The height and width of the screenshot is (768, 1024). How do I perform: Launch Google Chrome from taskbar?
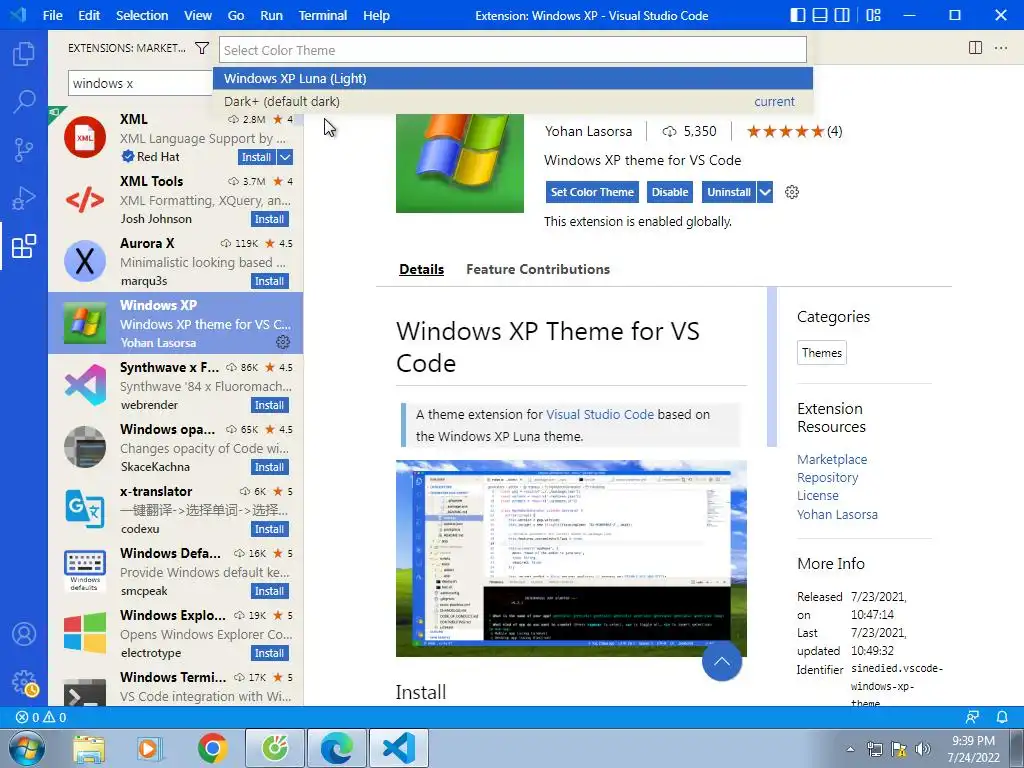click(212, 748)
